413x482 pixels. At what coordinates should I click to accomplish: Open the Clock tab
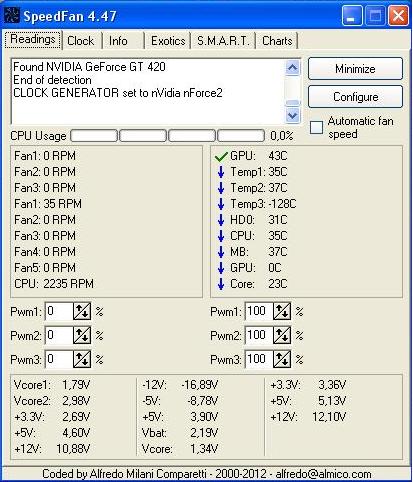(x=81, y=41)
